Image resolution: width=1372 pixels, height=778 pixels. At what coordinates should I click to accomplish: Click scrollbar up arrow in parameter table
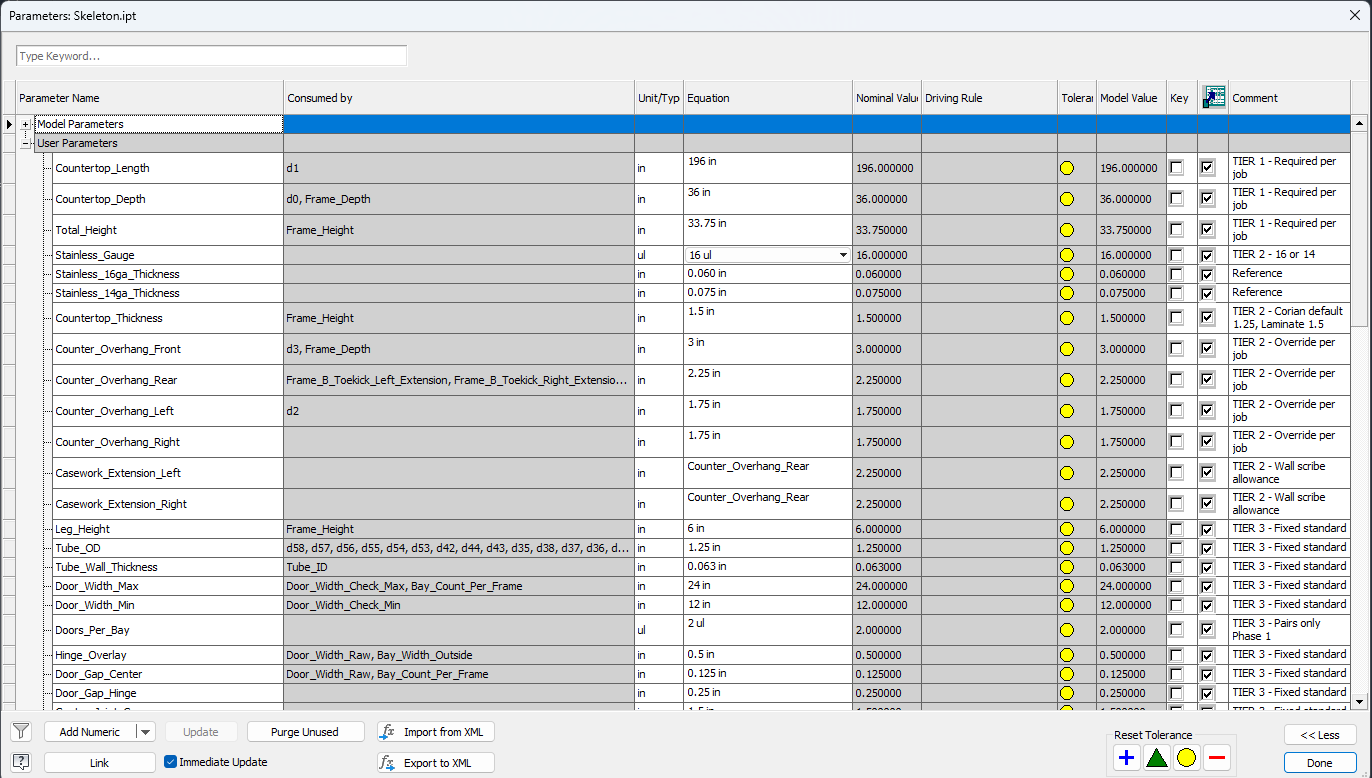(x=1359, y=123)
